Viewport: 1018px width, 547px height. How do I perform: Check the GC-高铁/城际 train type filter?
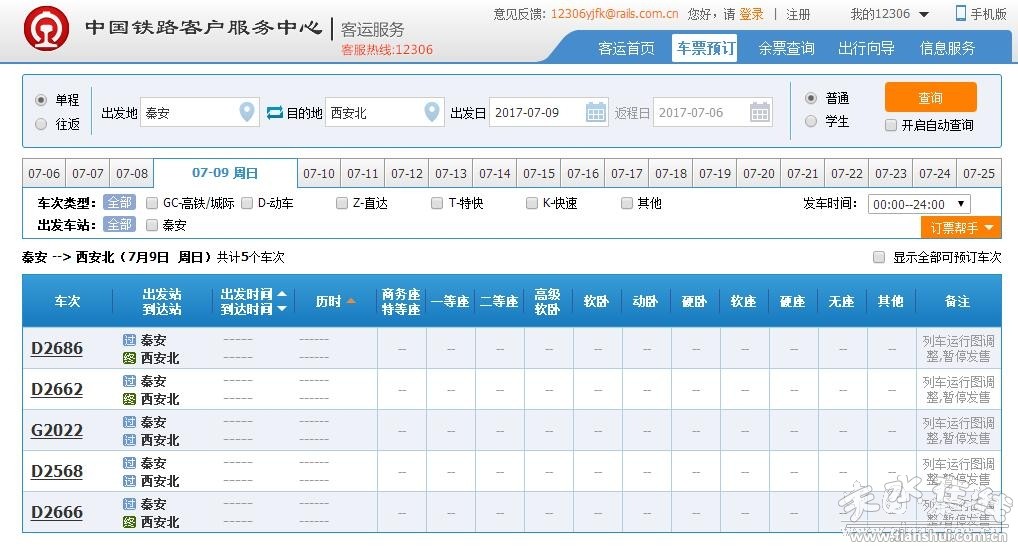152,203
